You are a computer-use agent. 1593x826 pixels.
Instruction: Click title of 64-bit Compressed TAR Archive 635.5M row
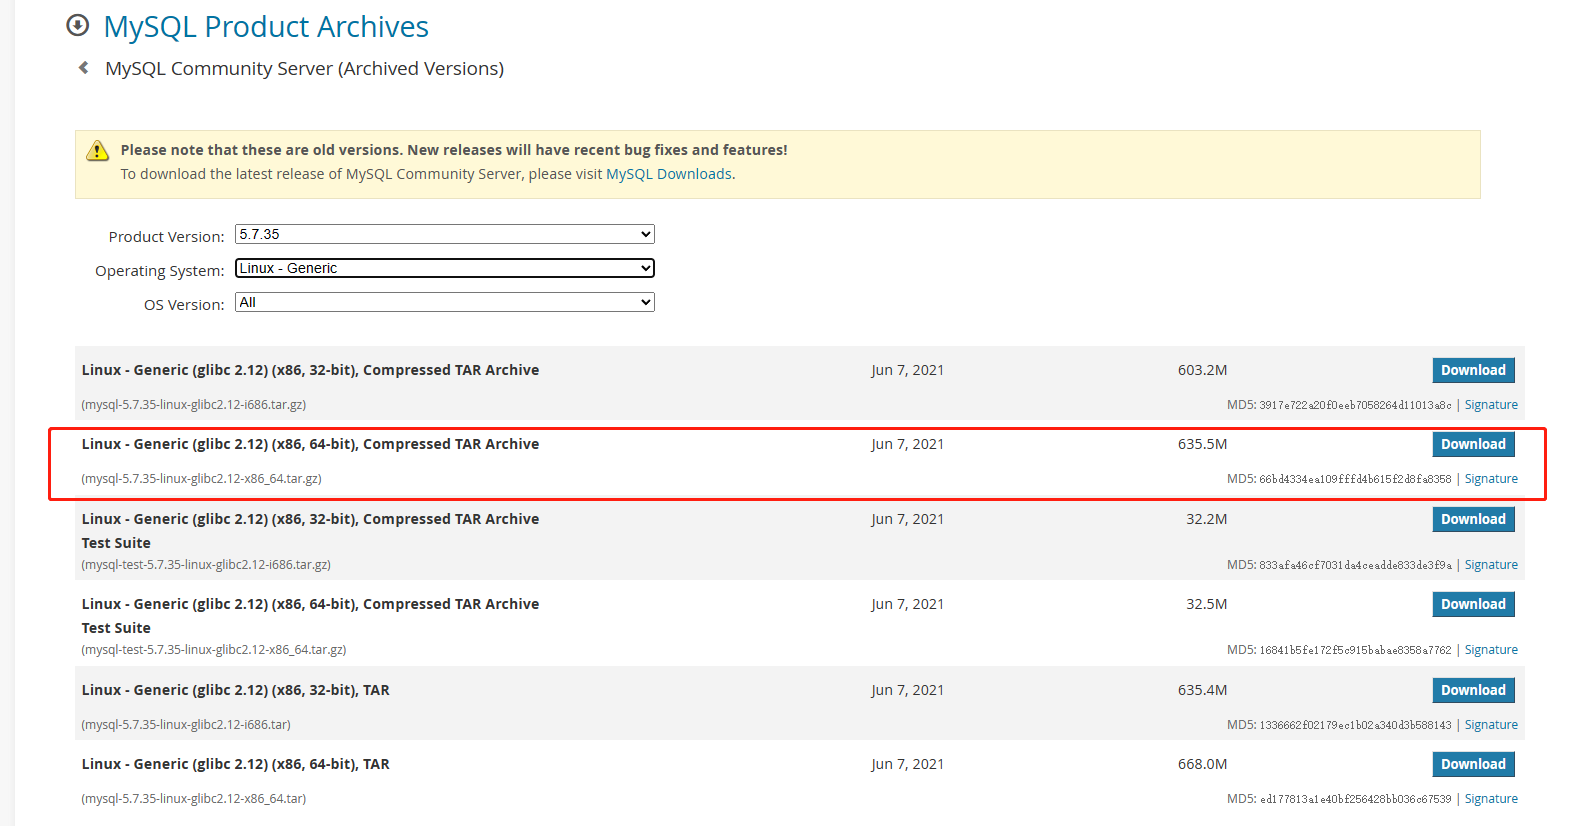pos(310,444)
